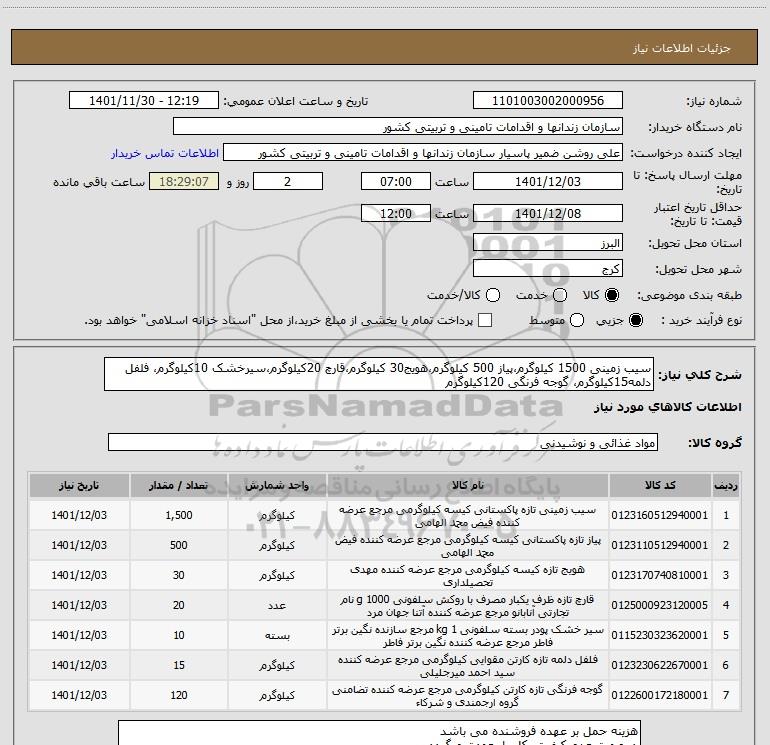Click the announcement date field 1401/11/30 - 12:19
770x745 pixels.
pyautogui.click(x=144, y=101)
